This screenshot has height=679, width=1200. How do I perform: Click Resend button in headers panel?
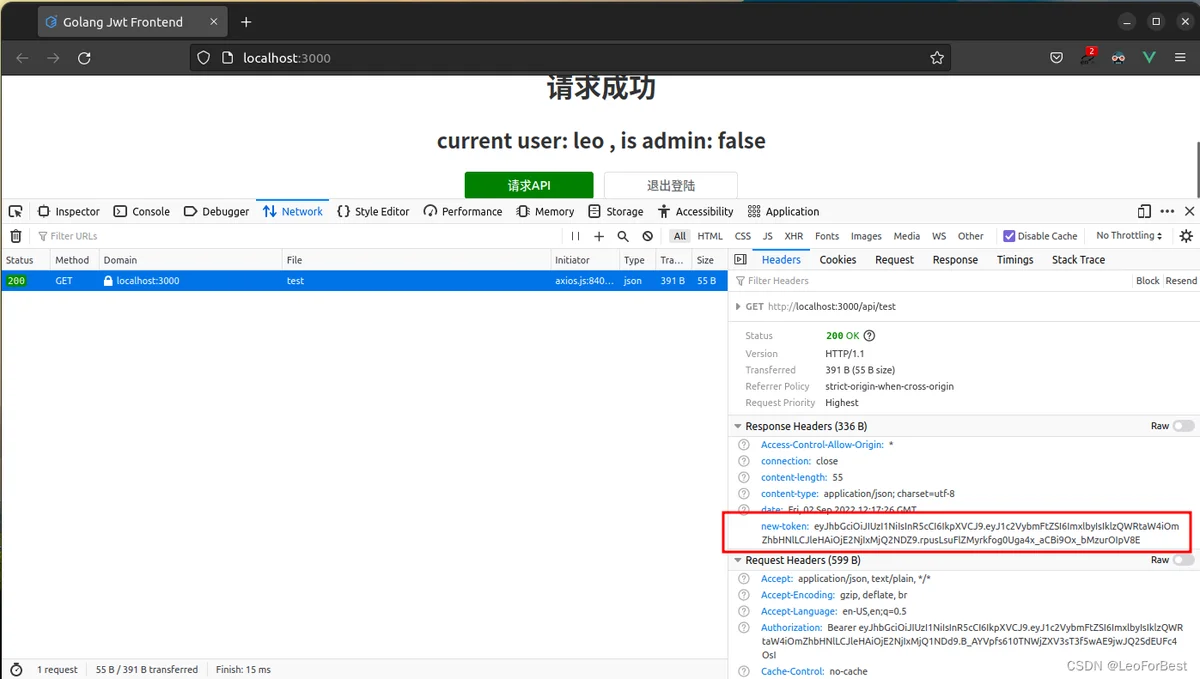tap(1181, 281)
